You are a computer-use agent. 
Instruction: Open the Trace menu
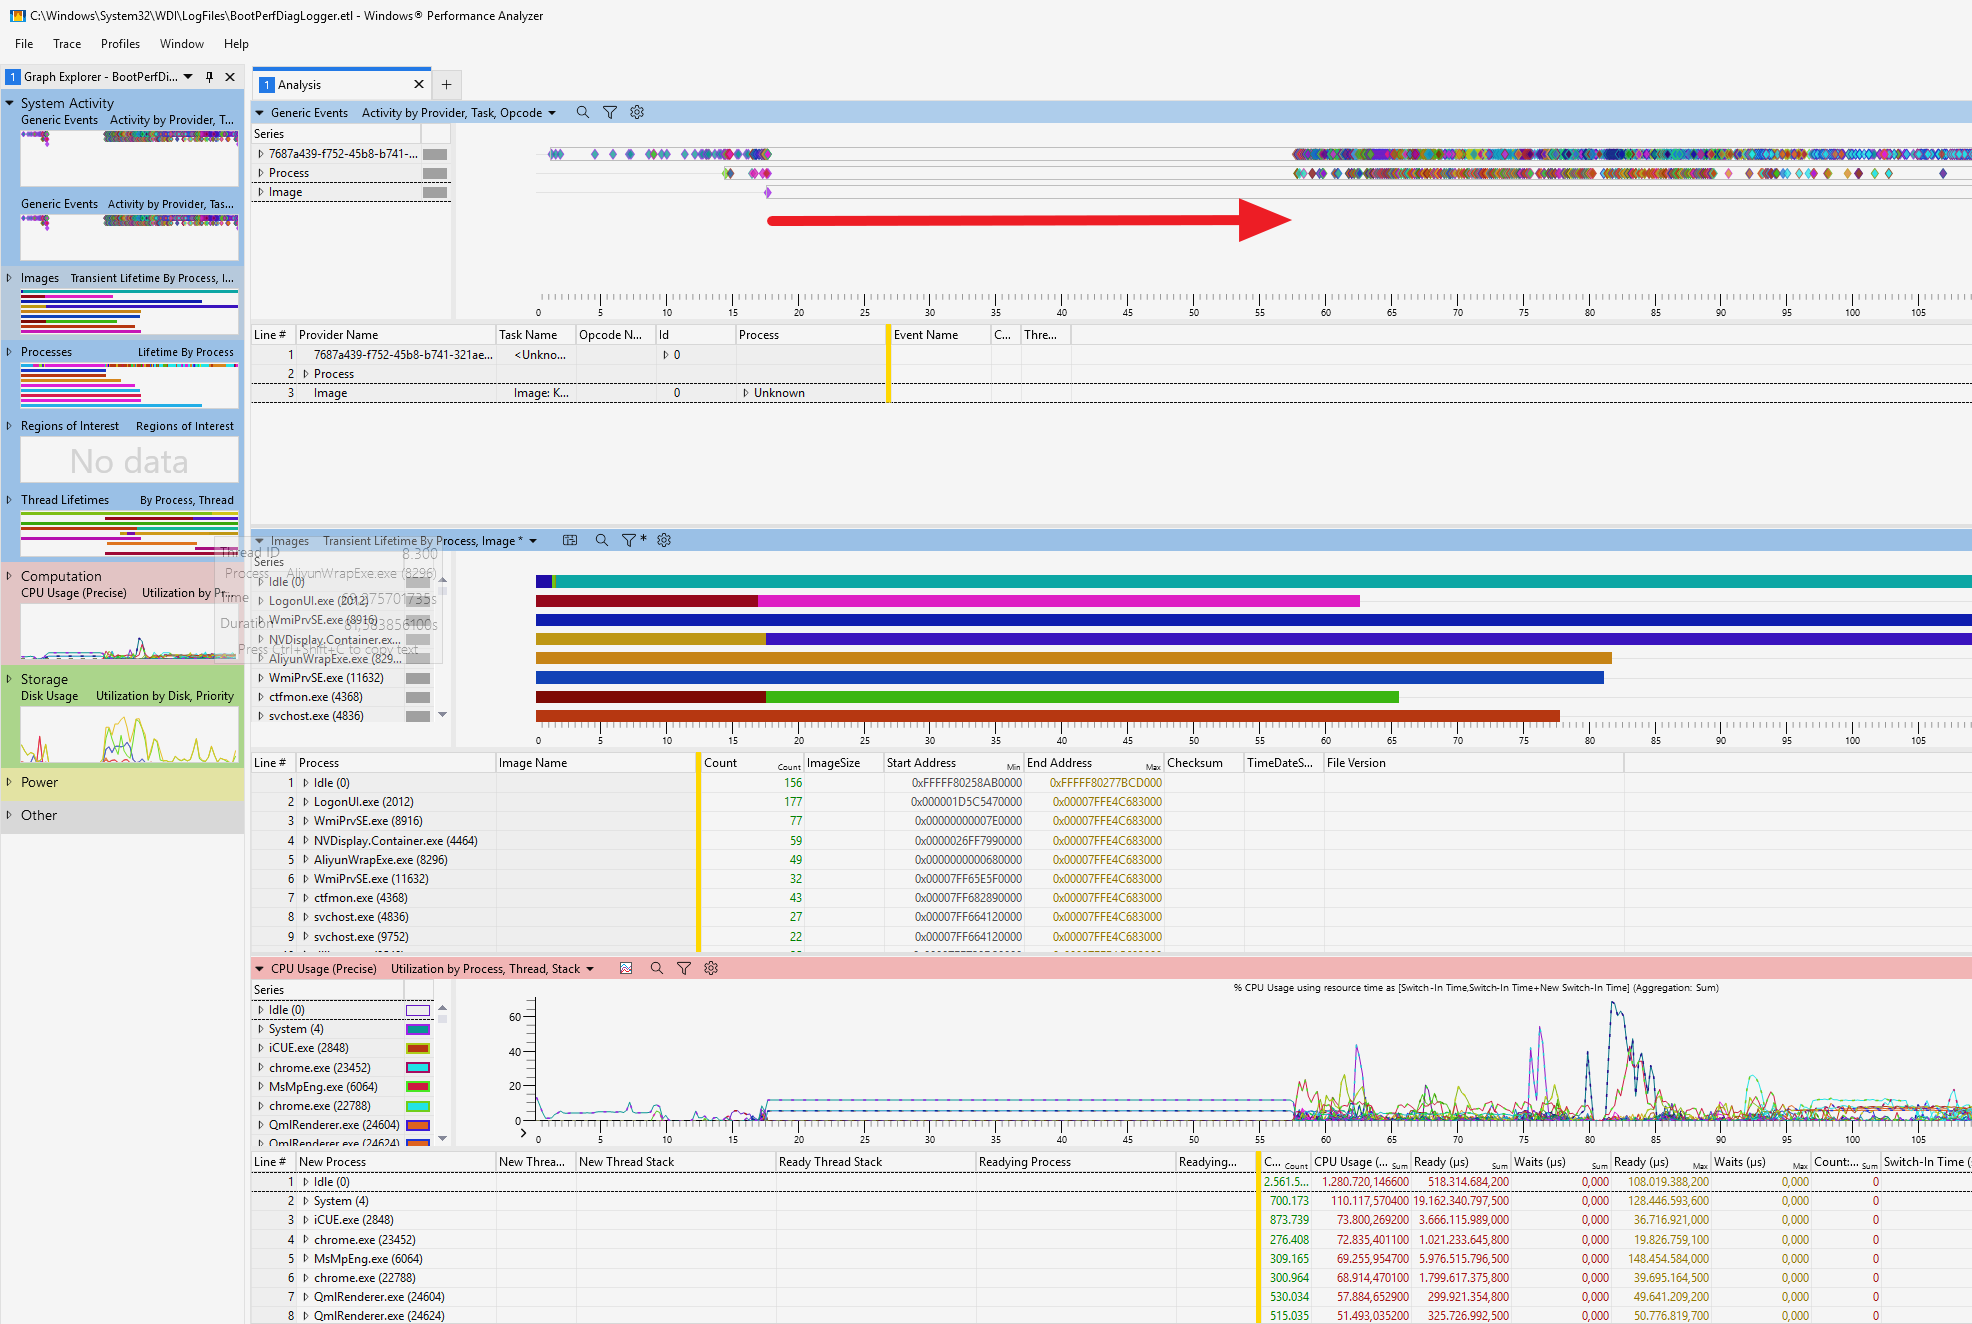tap(67, 44)
